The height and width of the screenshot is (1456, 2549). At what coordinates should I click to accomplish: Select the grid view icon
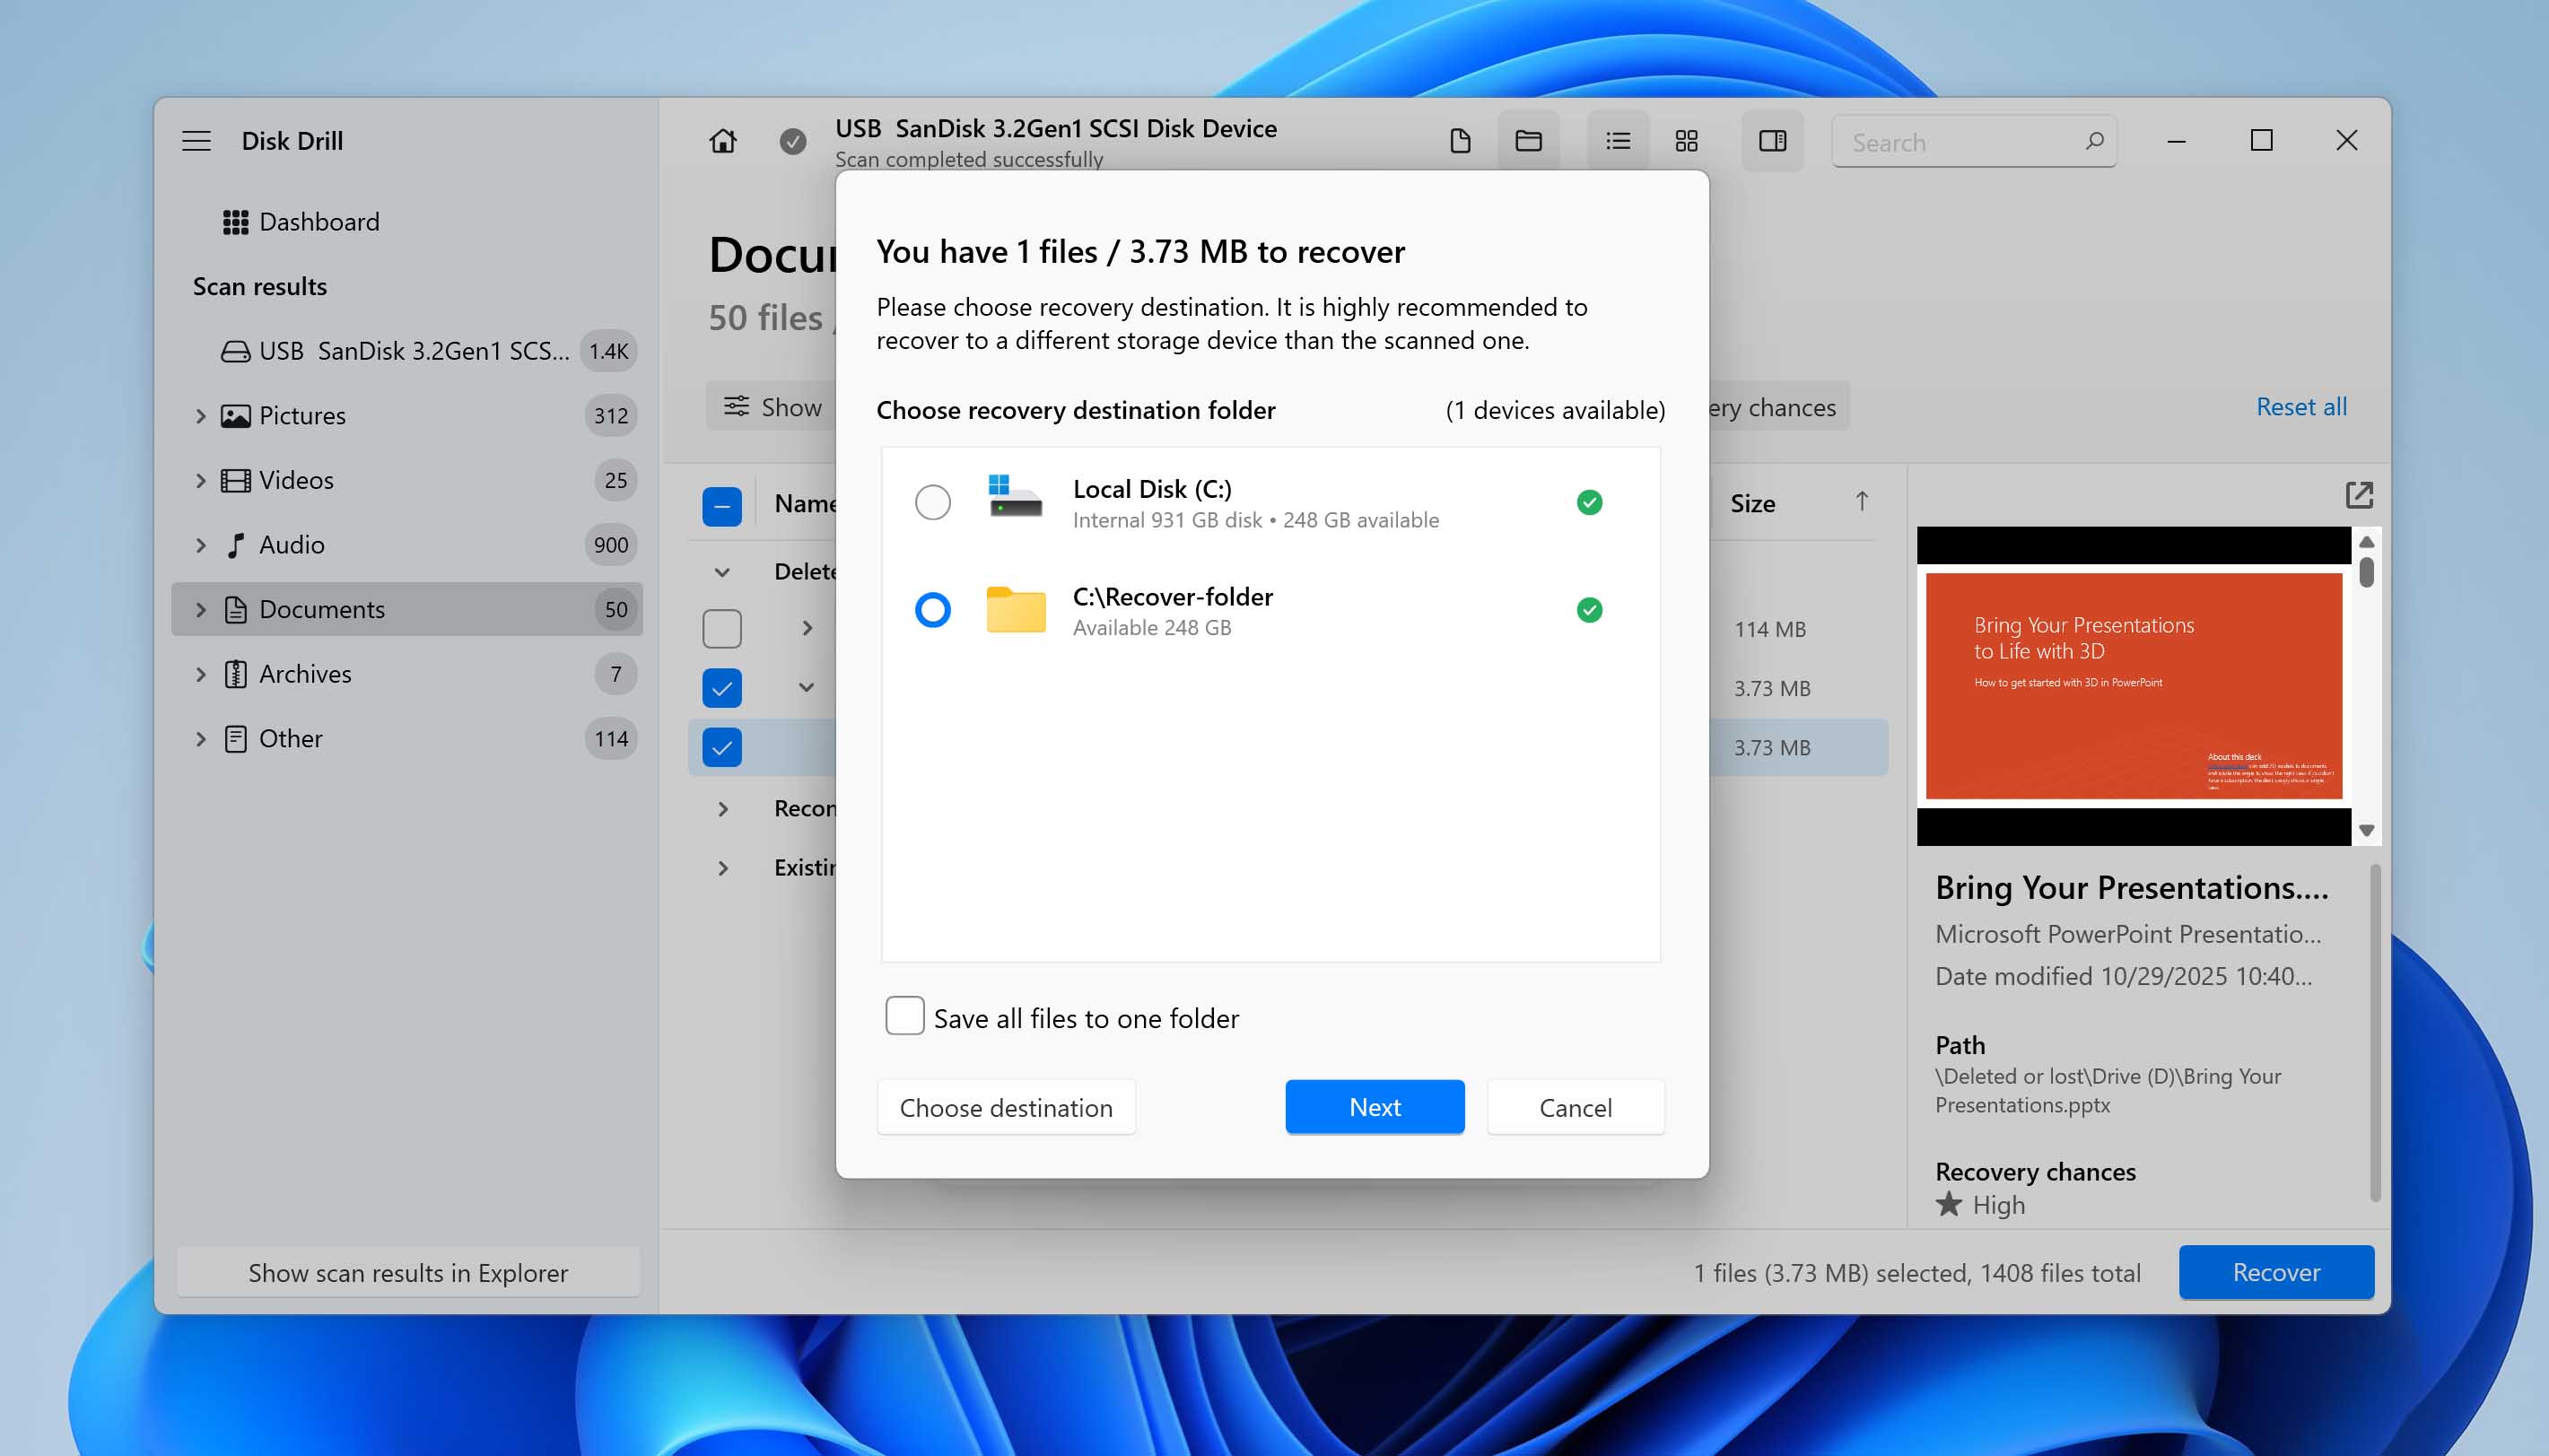pyautogui.click(x=1686, y=141)
